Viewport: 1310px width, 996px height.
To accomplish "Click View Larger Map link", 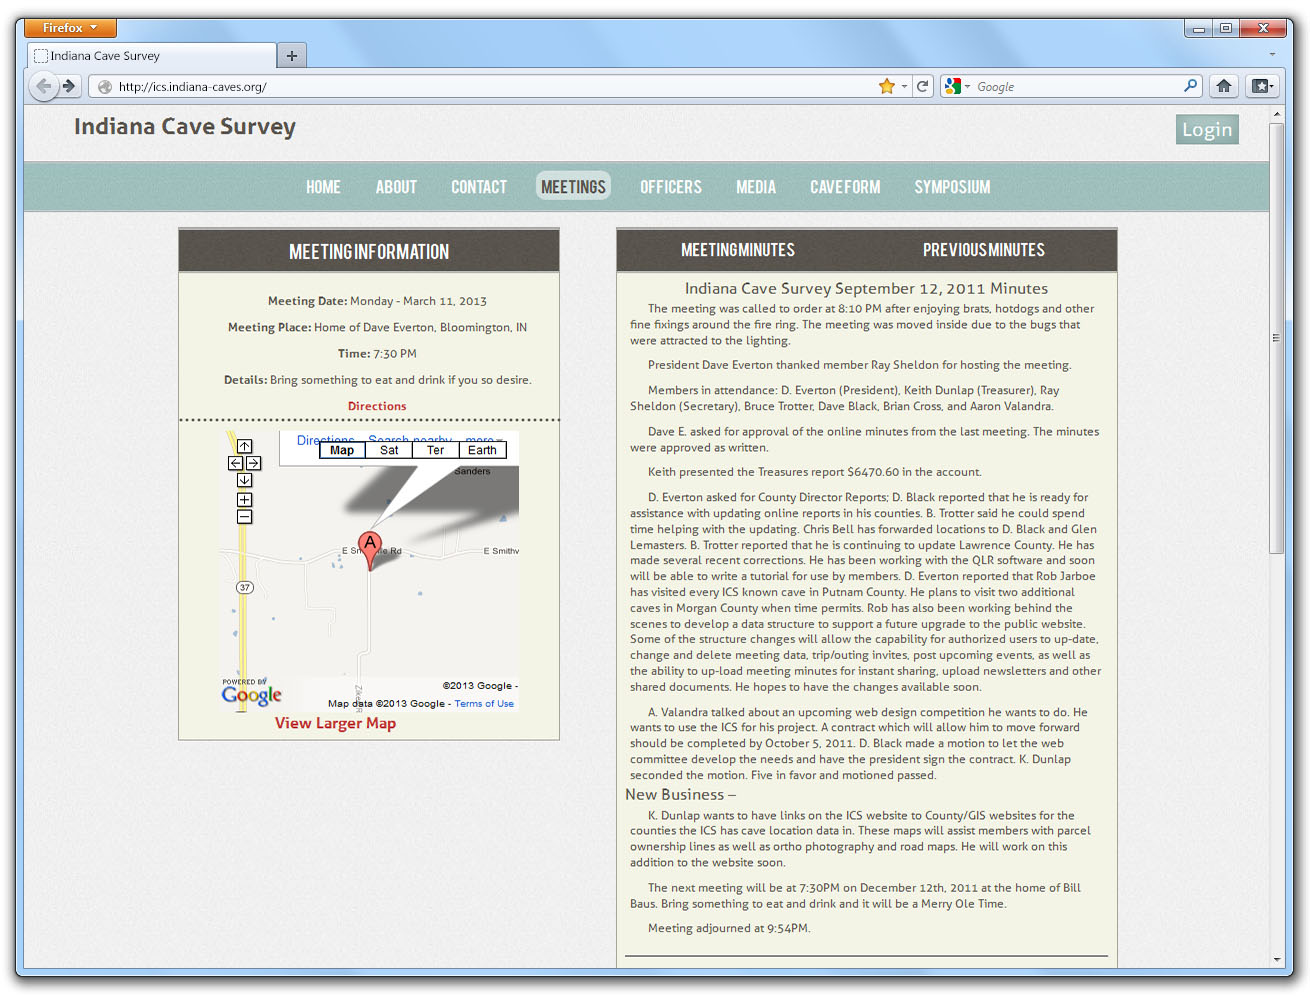I will coord(335,723).
